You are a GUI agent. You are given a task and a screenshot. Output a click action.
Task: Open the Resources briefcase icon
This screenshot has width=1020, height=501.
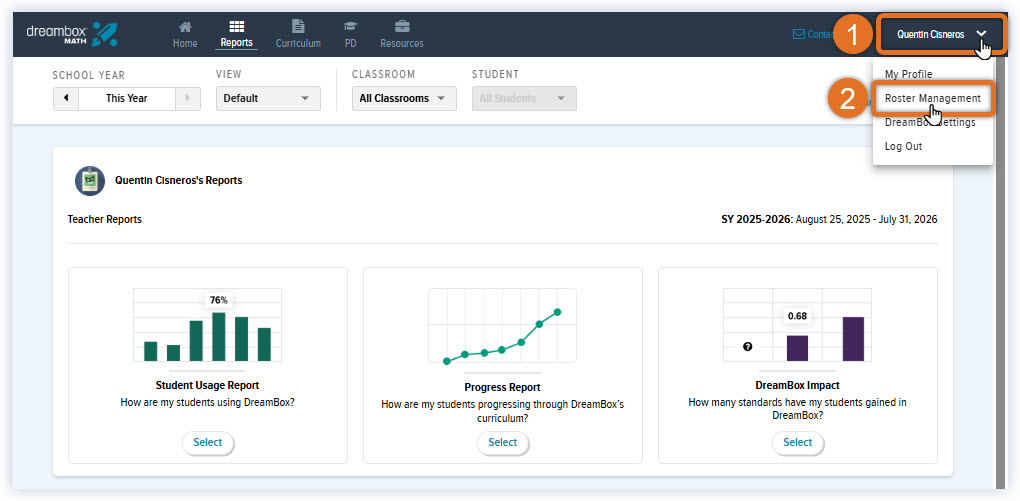tap(402, 27)
